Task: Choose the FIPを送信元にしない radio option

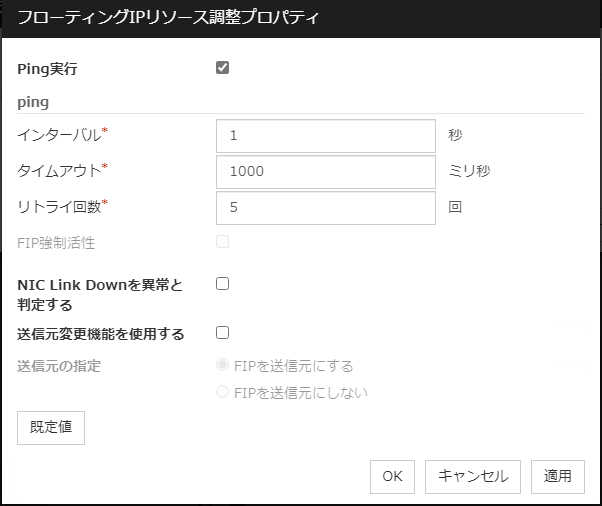Action: [223, 392]
